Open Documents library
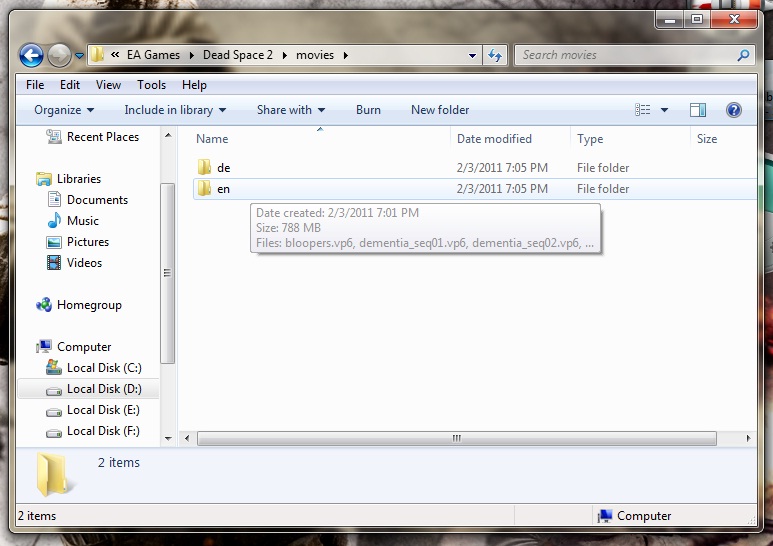 pos(97,200)
